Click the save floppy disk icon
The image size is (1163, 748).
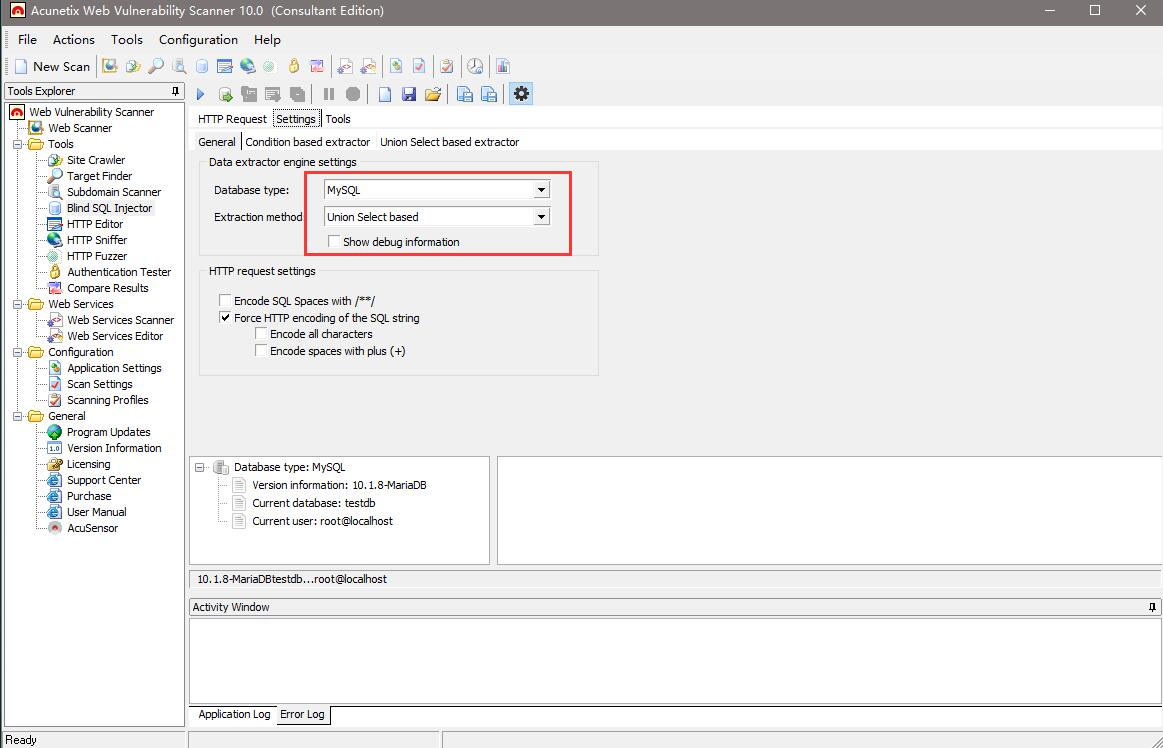pos(409,94)
